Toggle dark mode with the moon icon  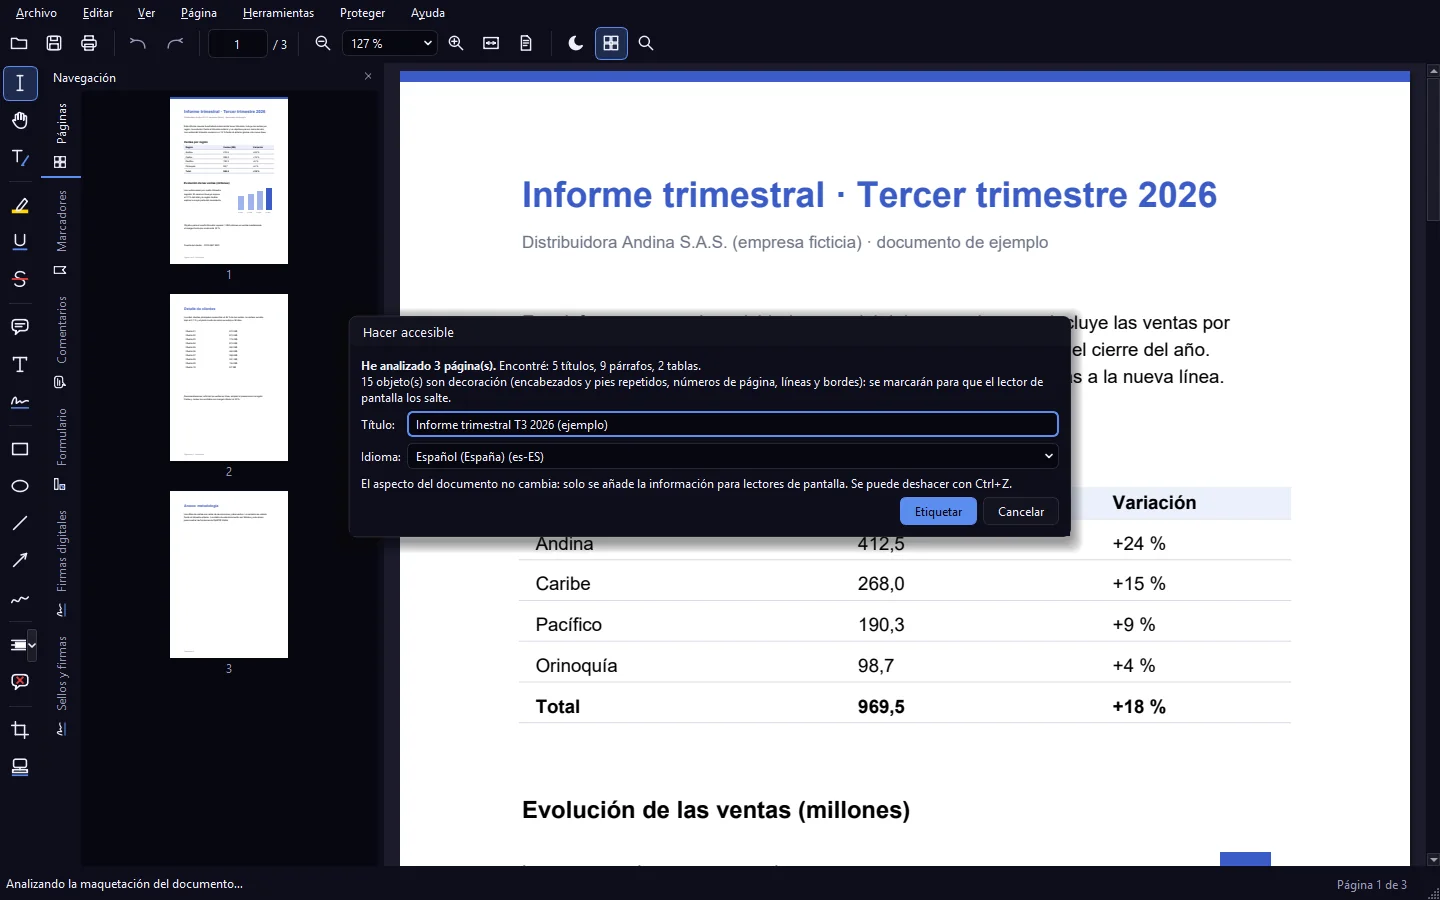click(x=575, y=43)
